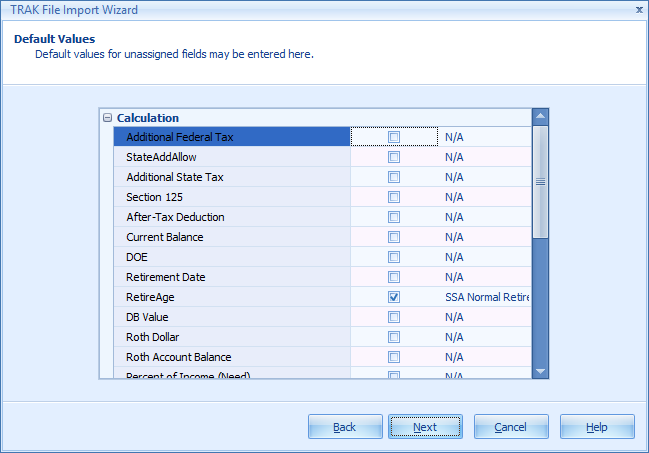
Task: Close the TRAK File Import Wizard
Action: (x=639, y=10)
